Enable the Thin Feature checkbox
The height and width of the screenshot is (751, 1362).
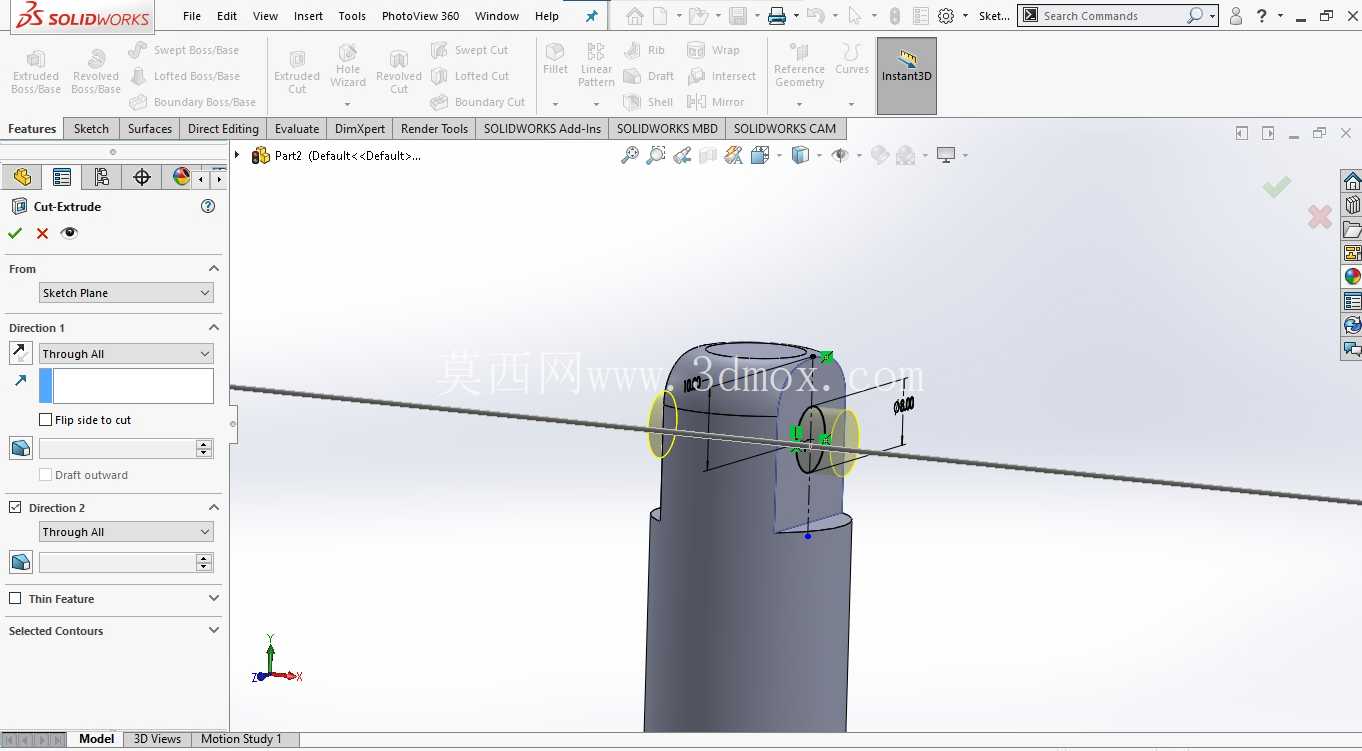click(15, 598)
